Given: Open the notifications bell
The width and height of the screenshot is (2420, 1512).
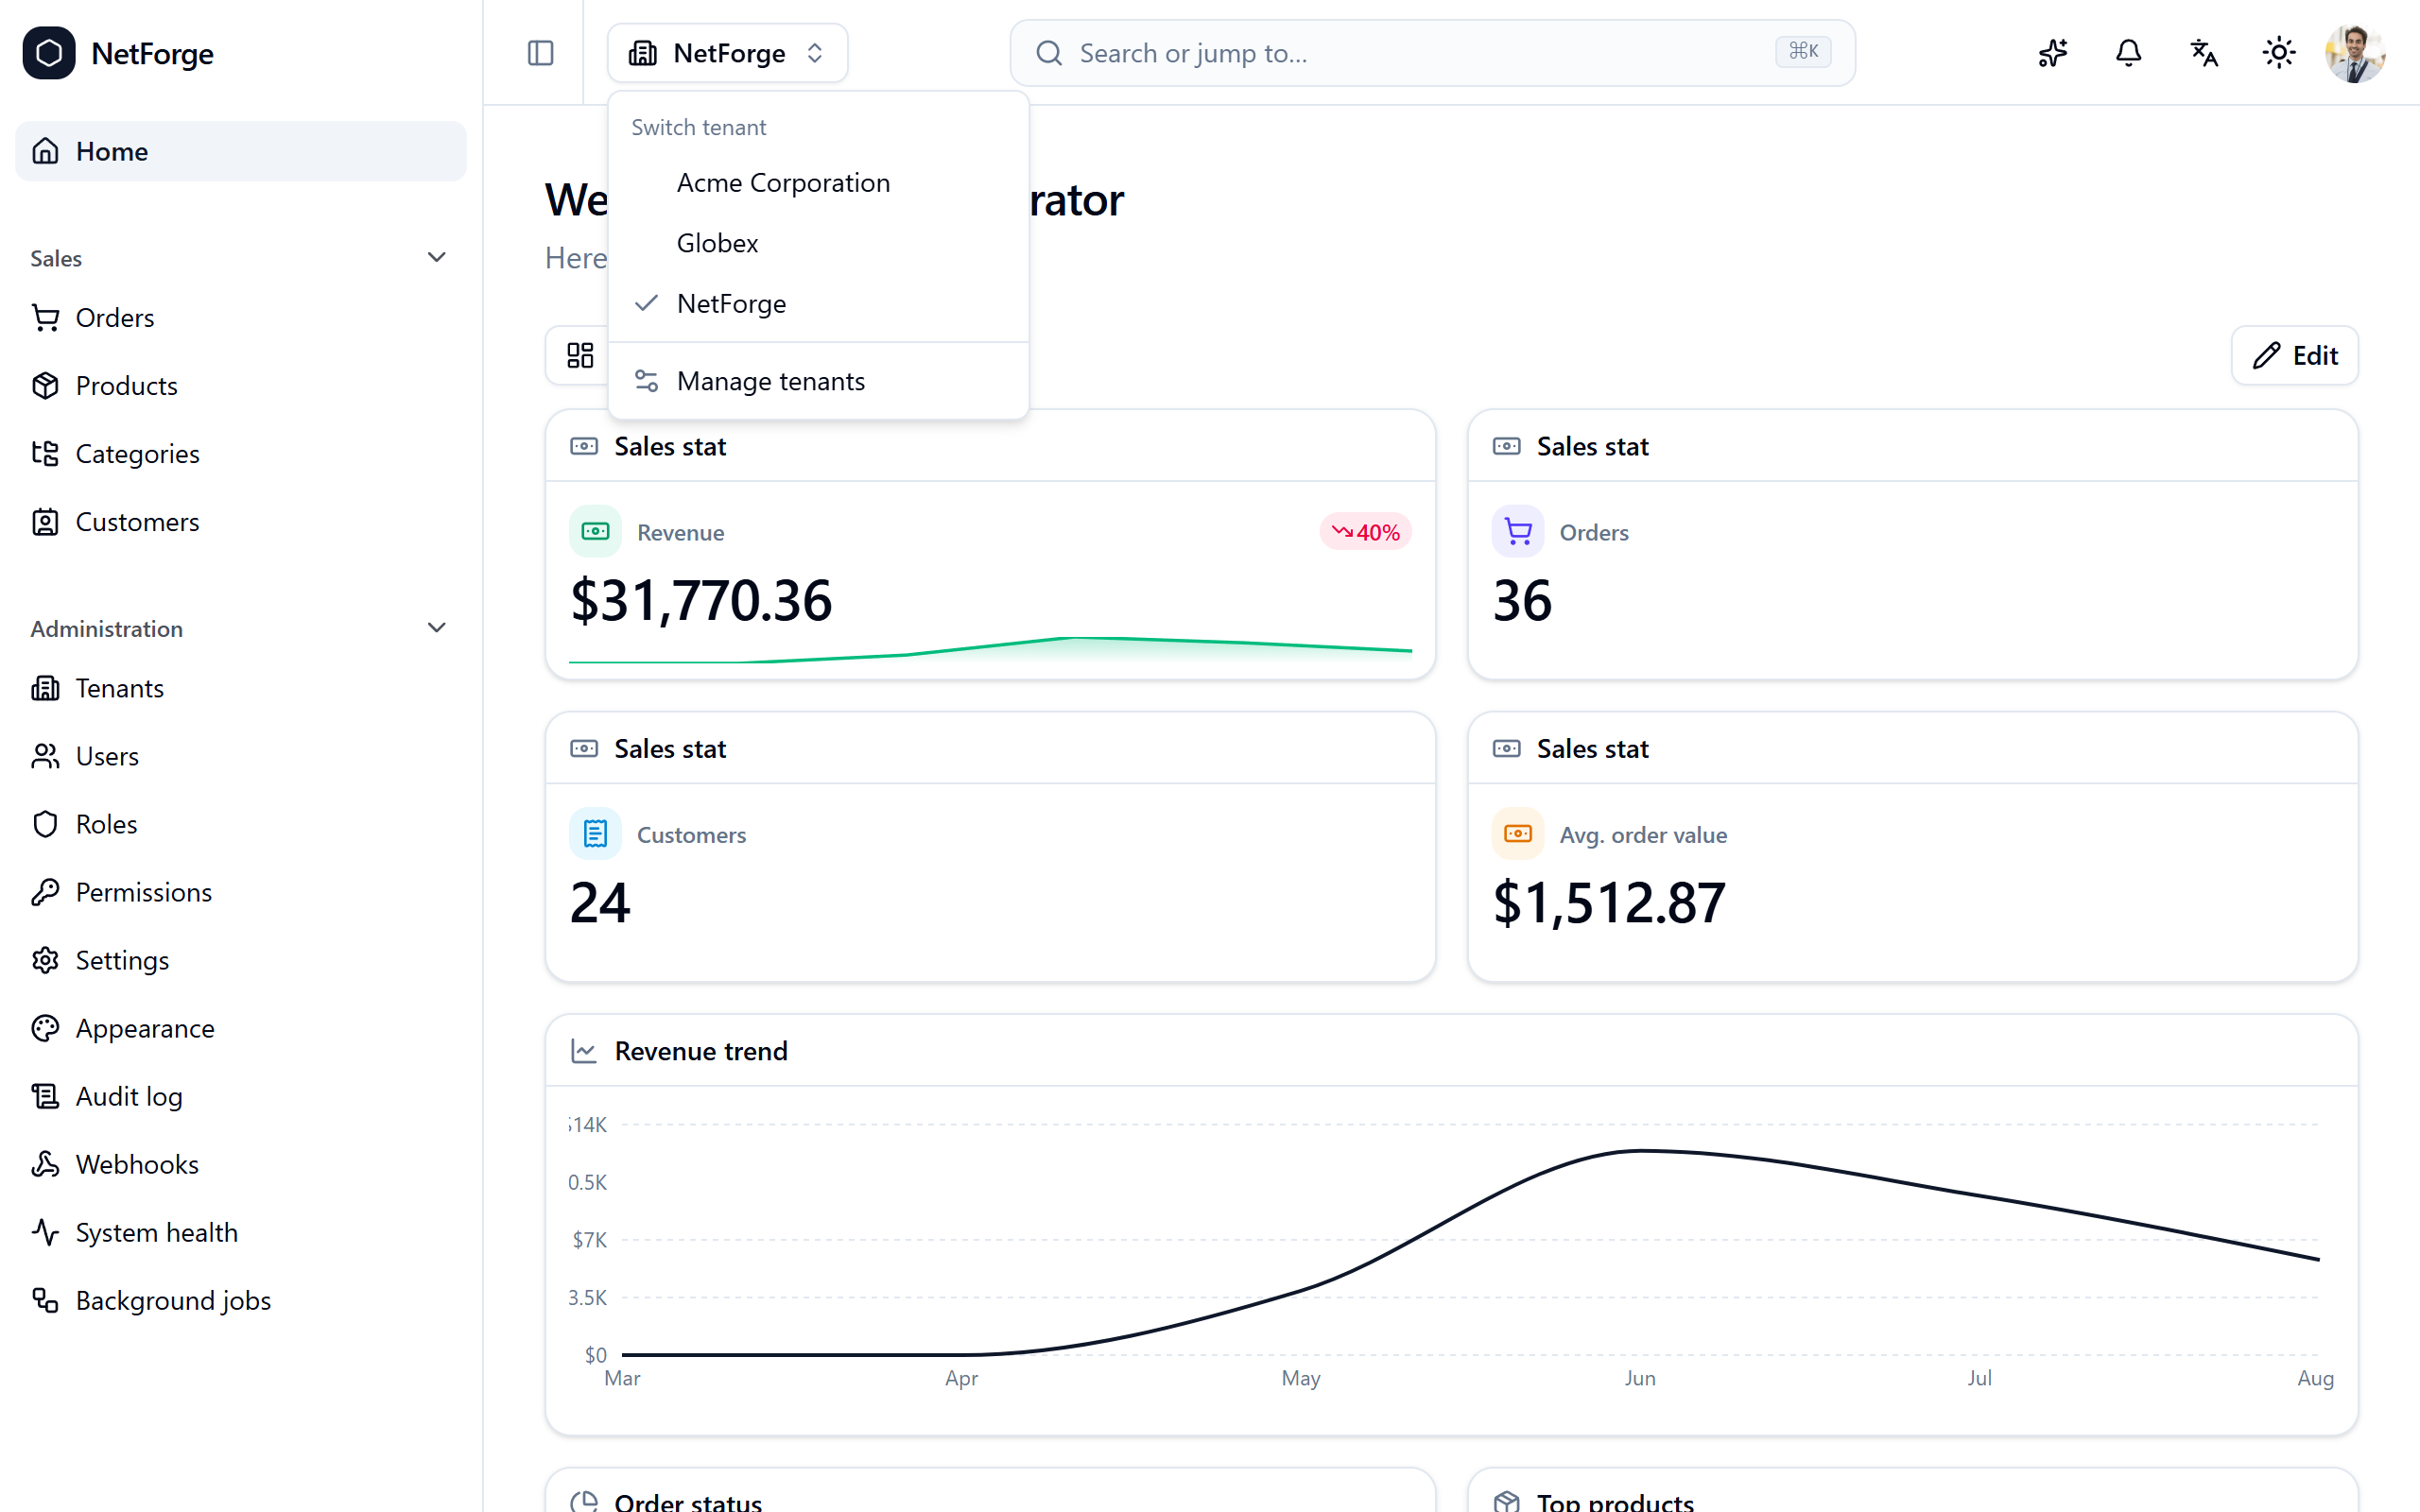Looking at the screenshot, I should point(2129,53).
